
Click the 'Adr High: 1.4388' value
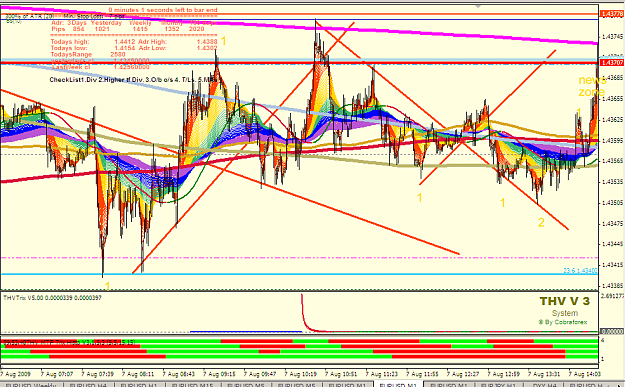pyautogui.click(x=178, y=41)
